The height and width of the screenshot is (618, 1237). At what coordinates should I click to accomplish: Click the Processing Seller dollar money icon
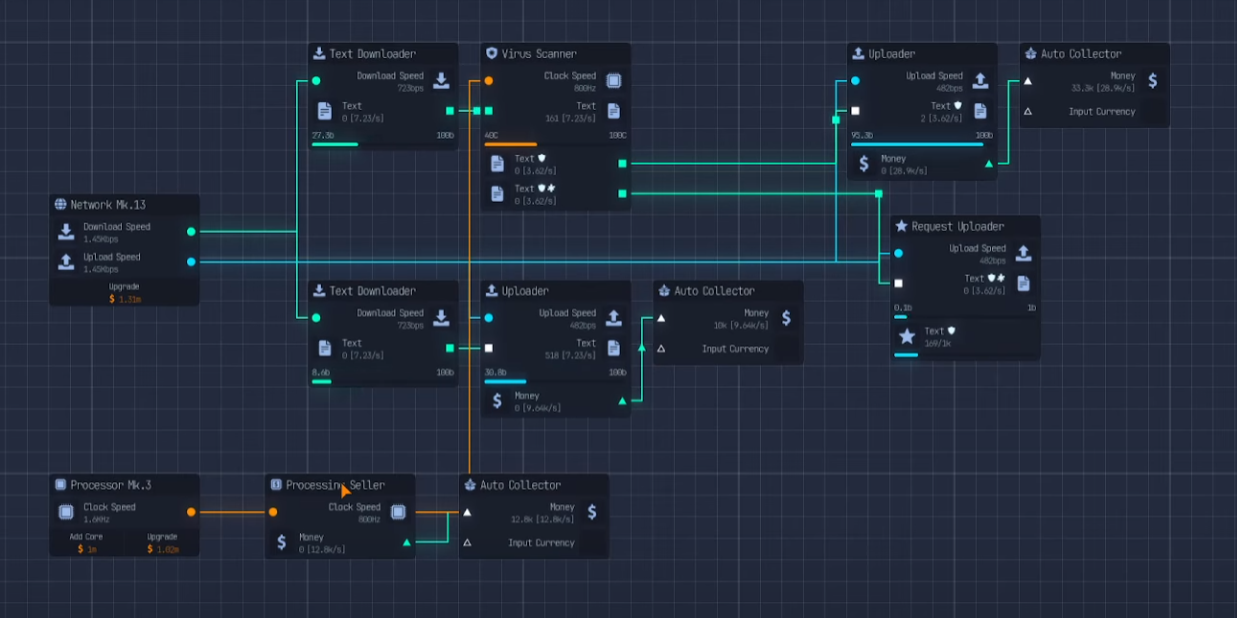[x=282, y=543]
